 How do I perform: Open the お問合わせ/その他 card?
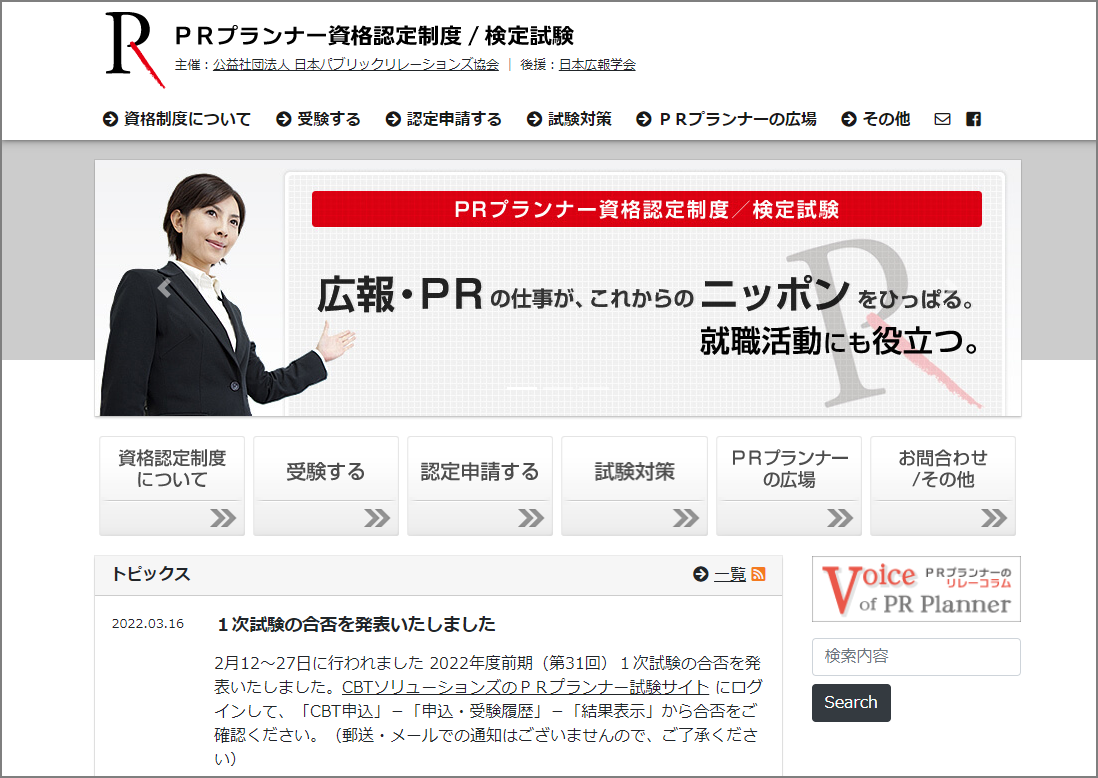pyautogui.click(x=943, y=486)
